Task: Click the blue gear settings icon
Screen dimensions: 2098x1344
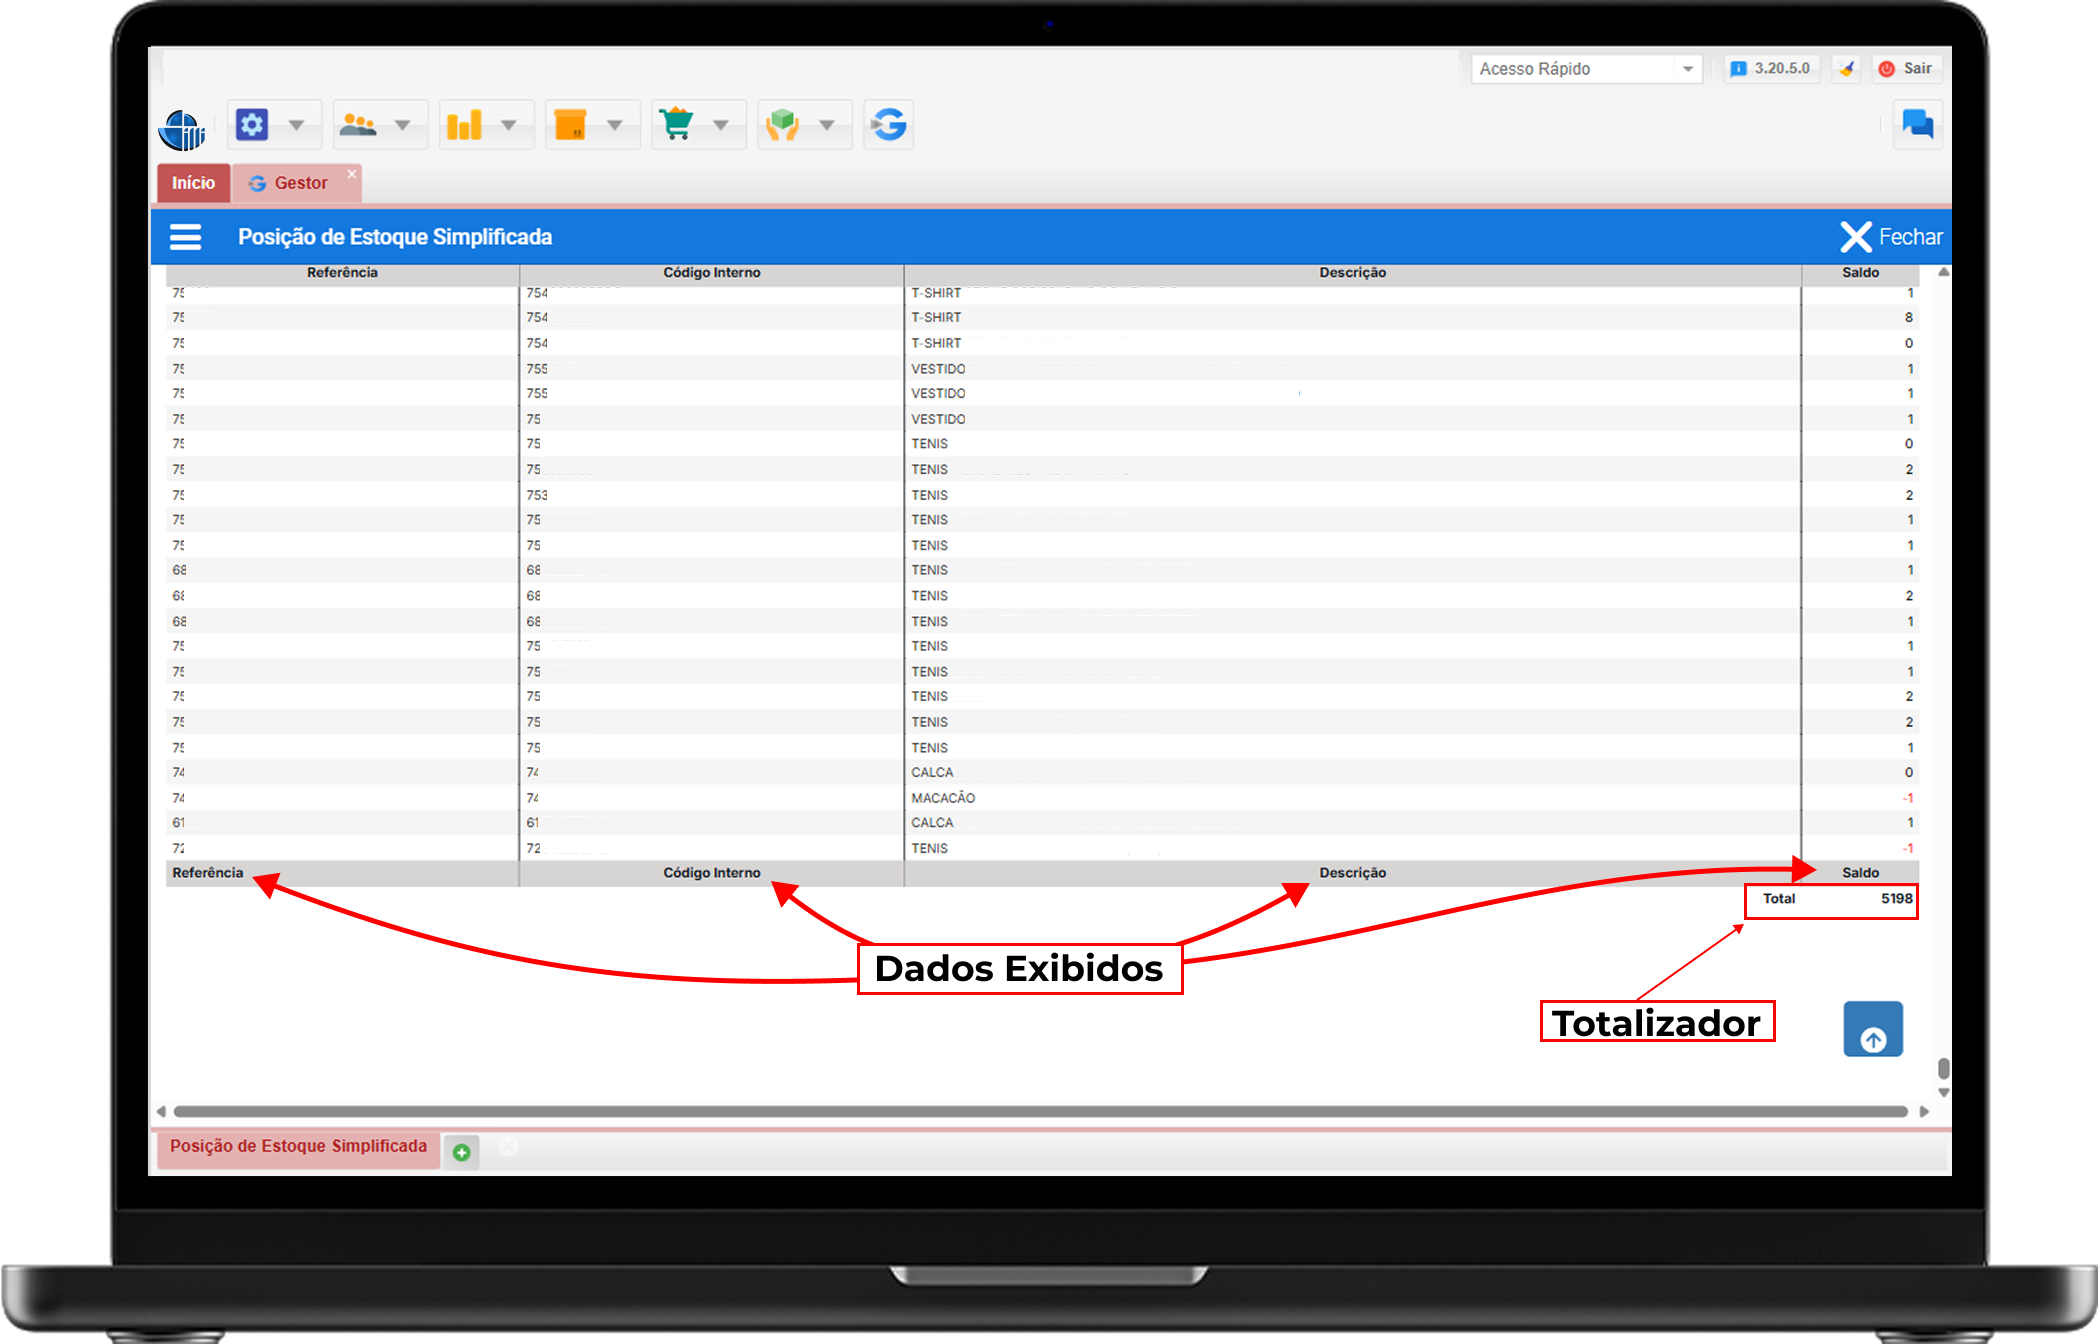Action: [252, 125]
